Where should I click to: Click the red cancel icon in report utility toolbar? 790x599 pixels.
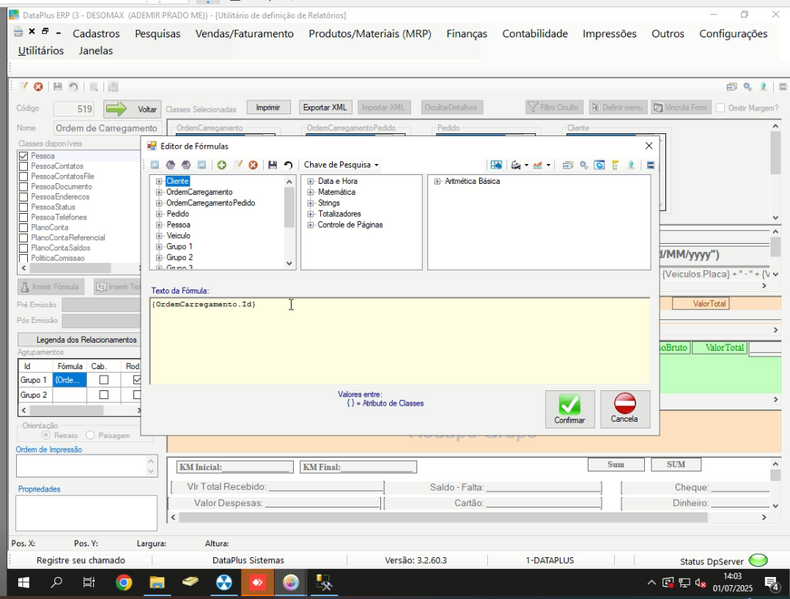point(38,87)
